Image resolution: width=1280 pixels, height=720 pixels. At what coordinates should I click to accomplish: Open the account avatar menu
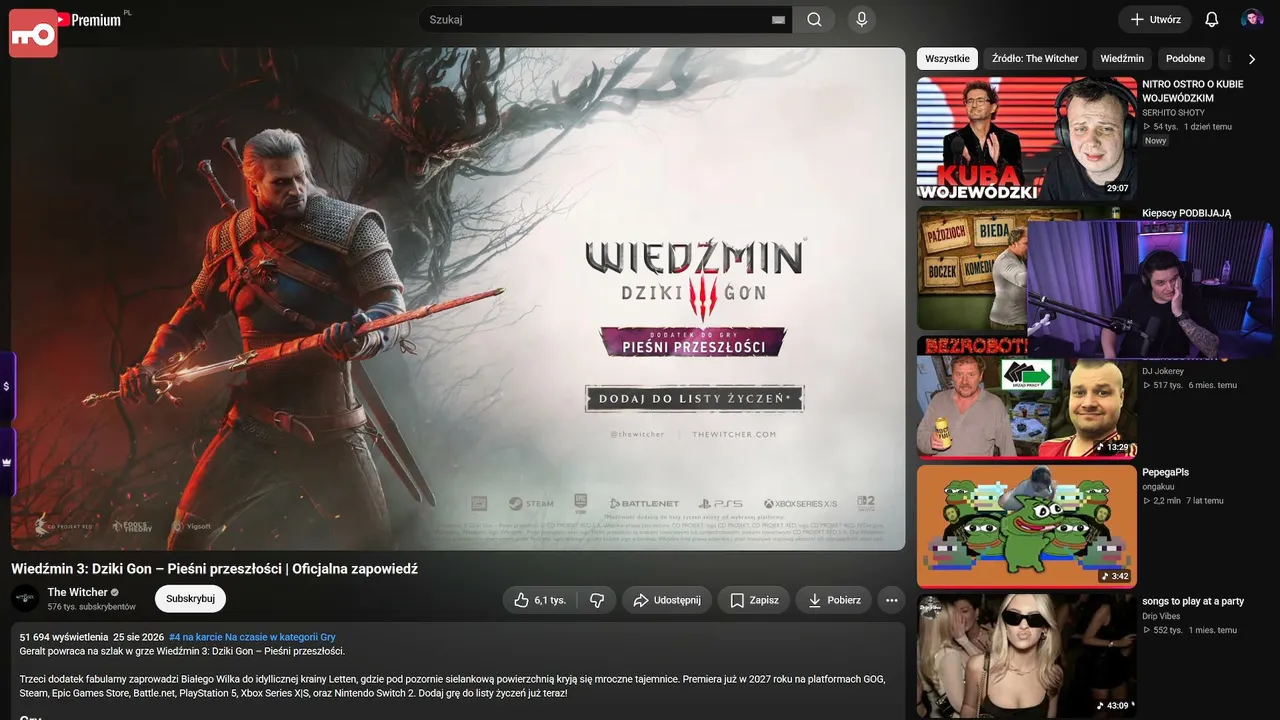pyautogui.click(x=1252, y=20)
